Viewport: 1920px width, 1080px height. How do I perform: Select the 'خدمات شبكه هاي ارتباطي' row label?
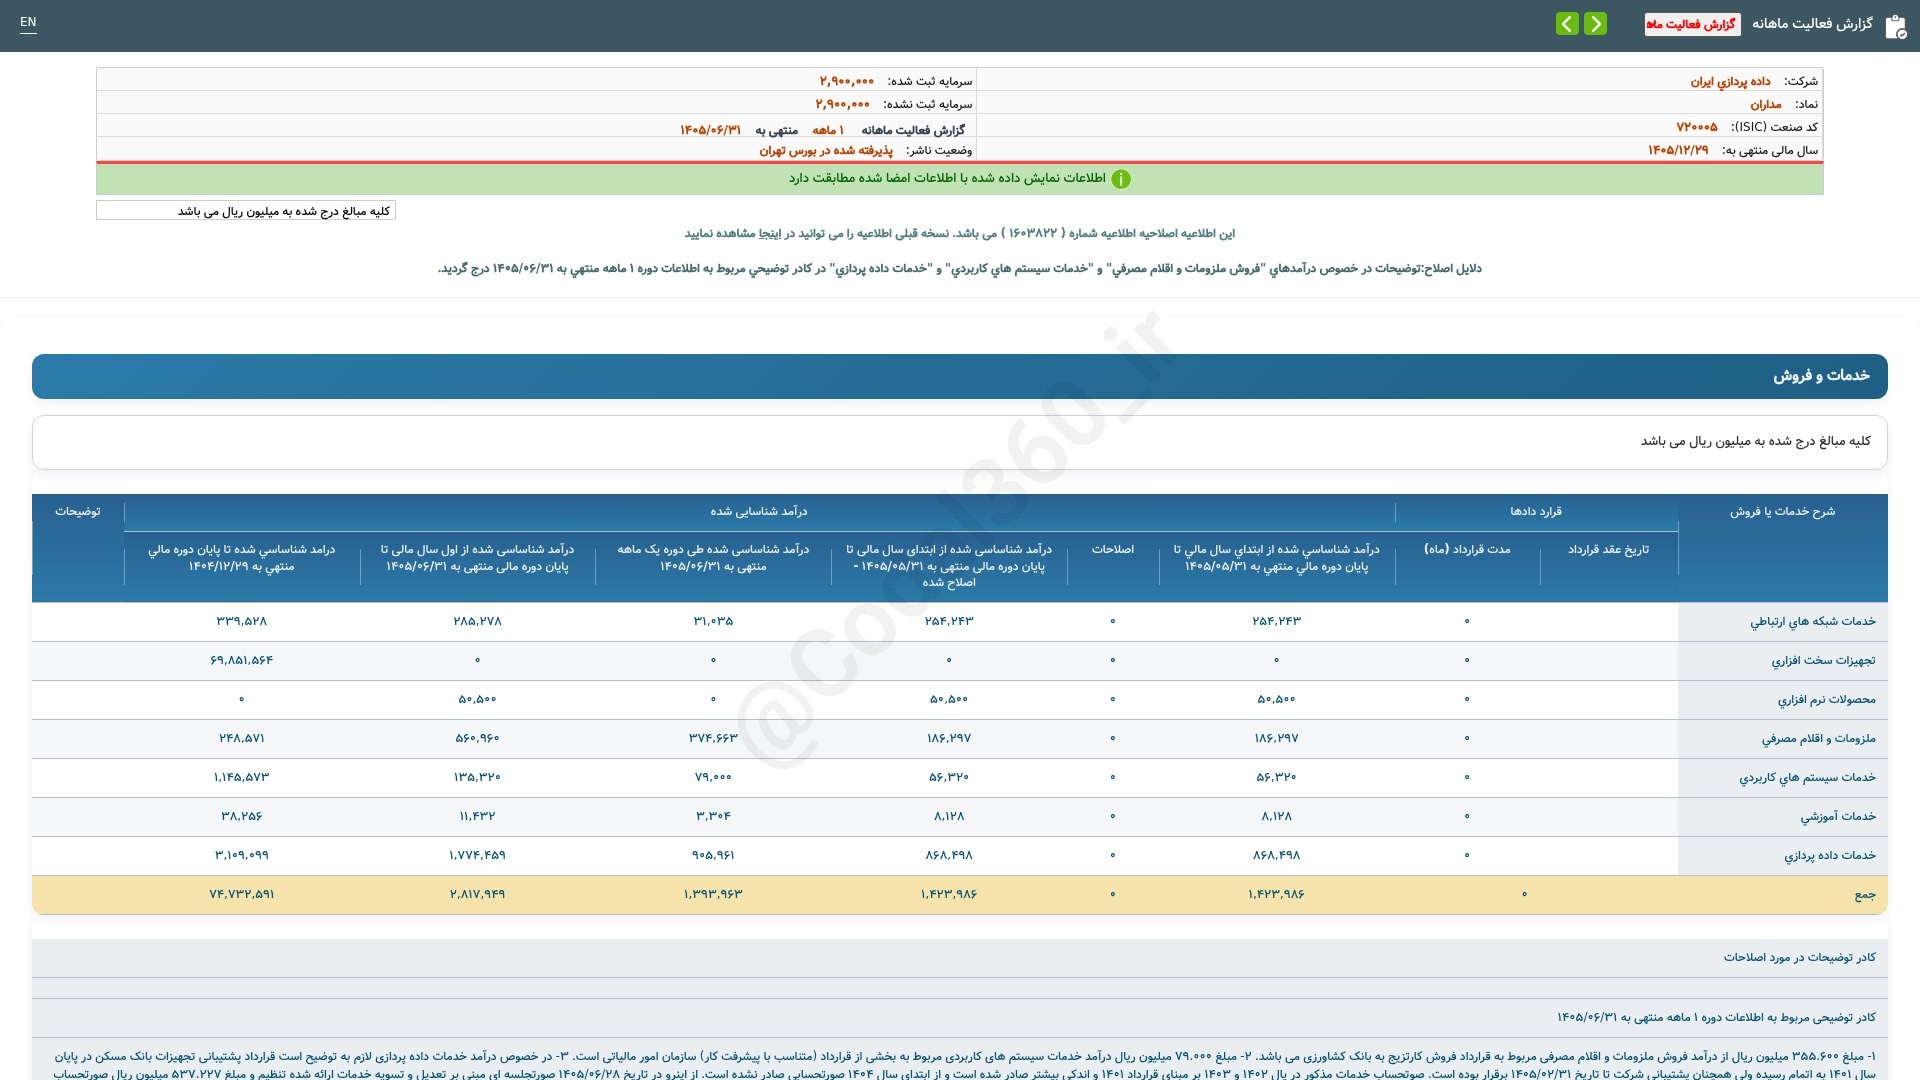coord(1812,622)
